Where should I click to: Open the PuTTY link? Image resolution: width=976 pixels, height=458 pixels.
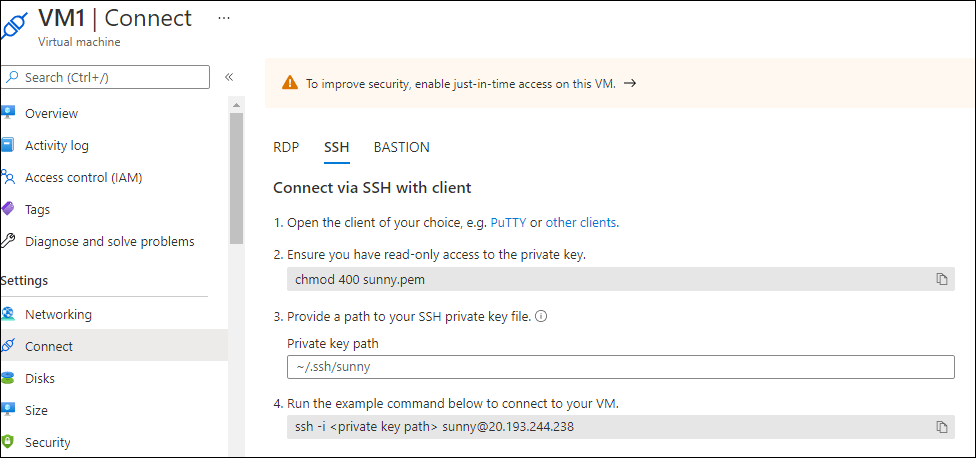(509, 222)
